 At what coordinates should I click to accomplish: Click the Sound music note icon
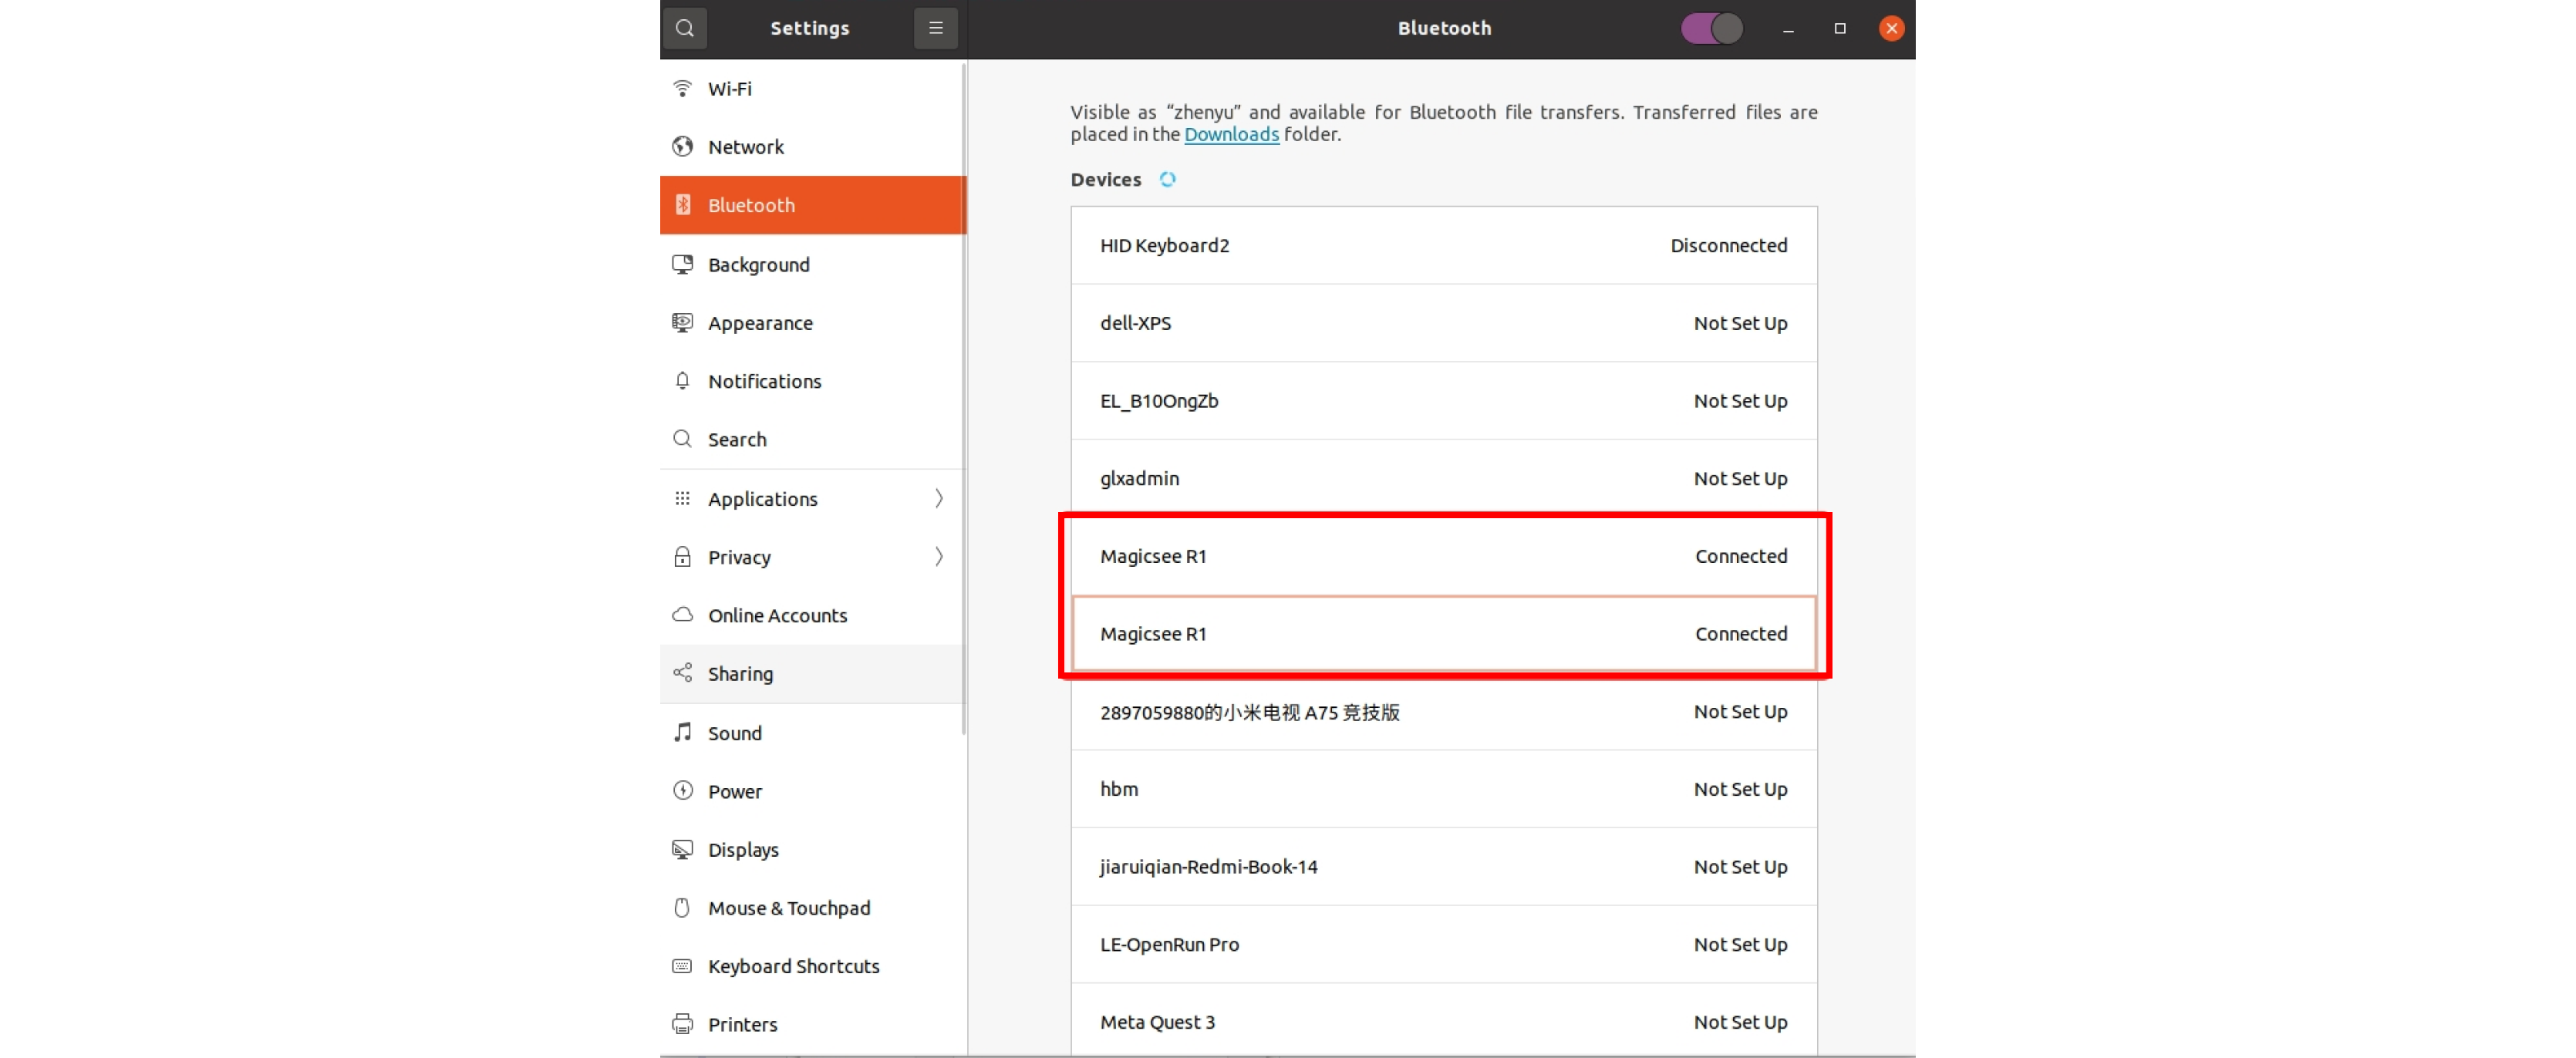(682, 732)
